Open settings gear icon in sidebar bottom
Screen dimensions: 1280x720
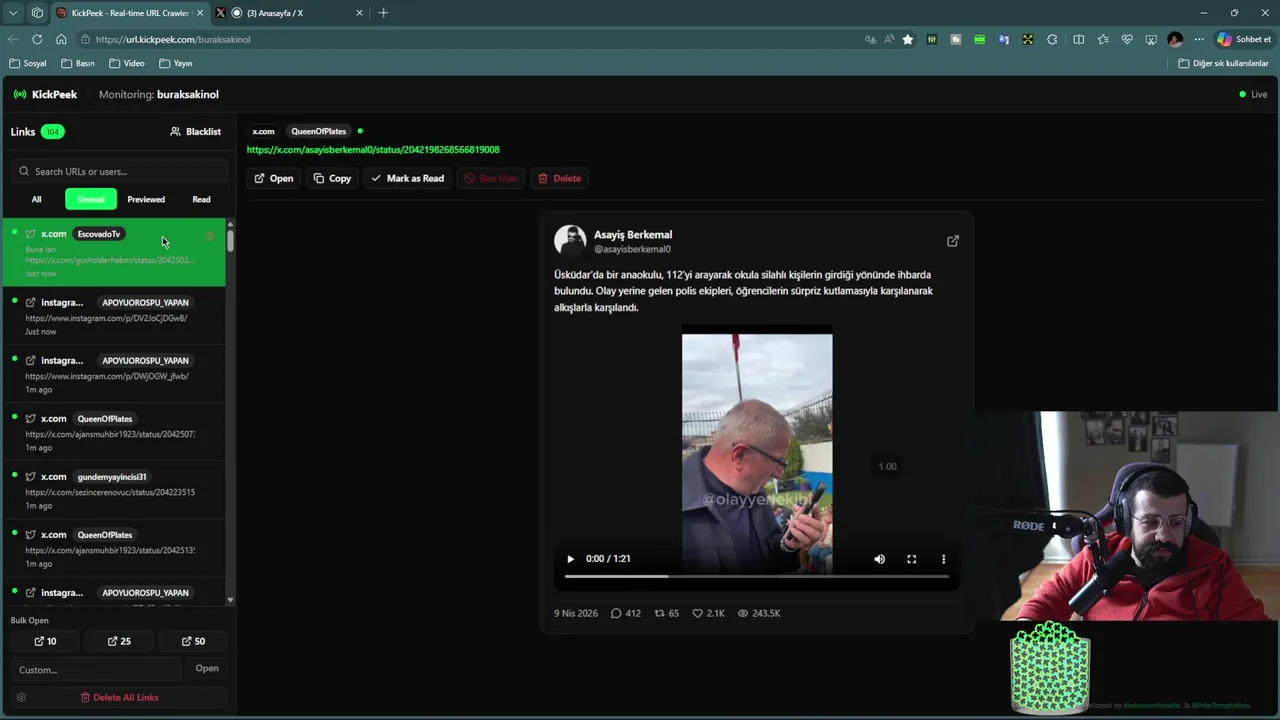[x=21, y=697]
